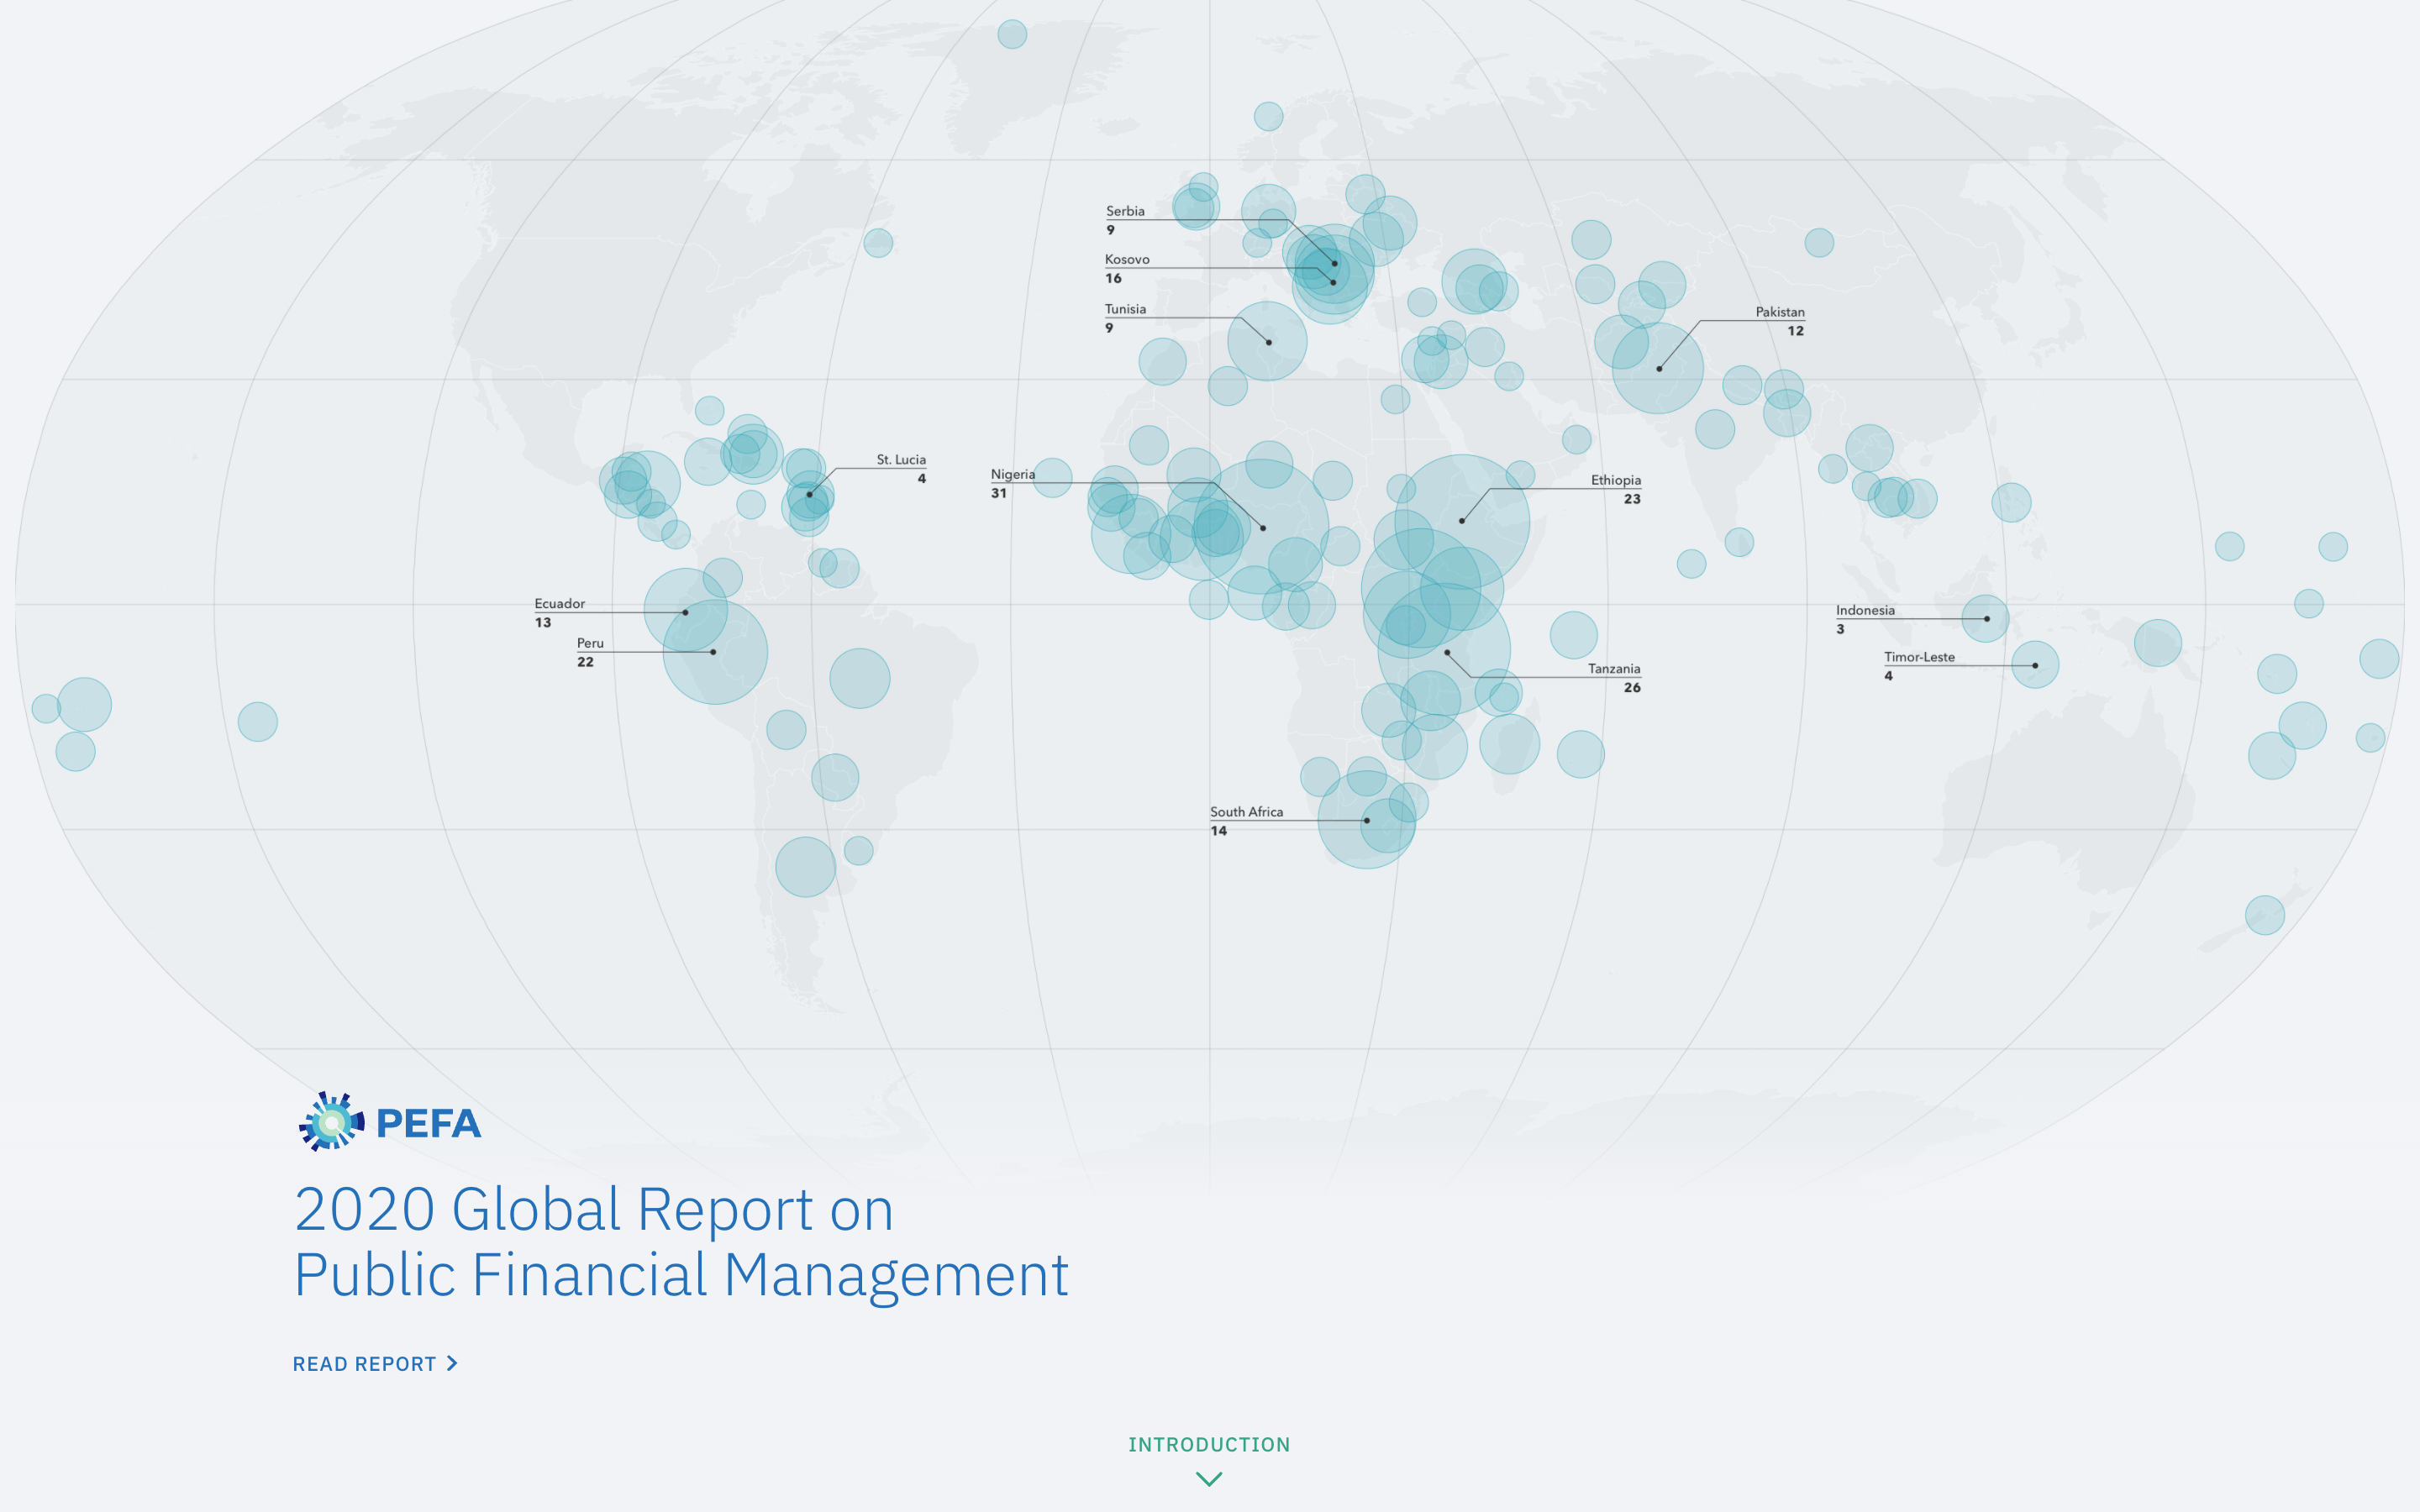The width and height of the screenshot is (2420, 1512).
Task: Click the Tanzania bubble marker dot
Action: pyautogui.click(x=1447, y=653)
